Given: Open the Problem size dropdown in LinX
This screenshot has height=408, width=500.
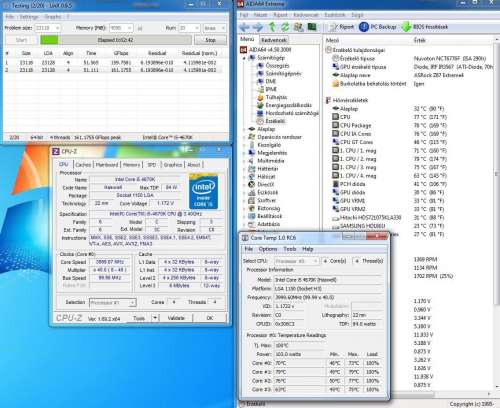Looking at the screenshot, I should 48,28.
